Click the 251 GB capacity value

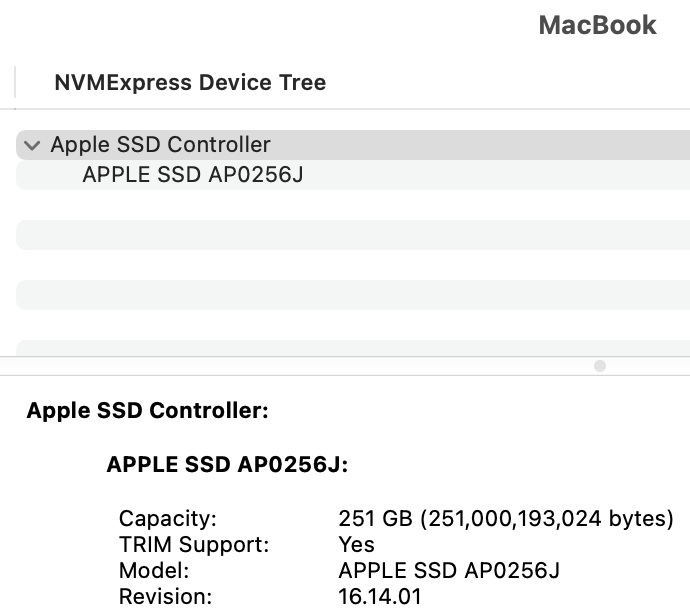[x=506, y=519]
